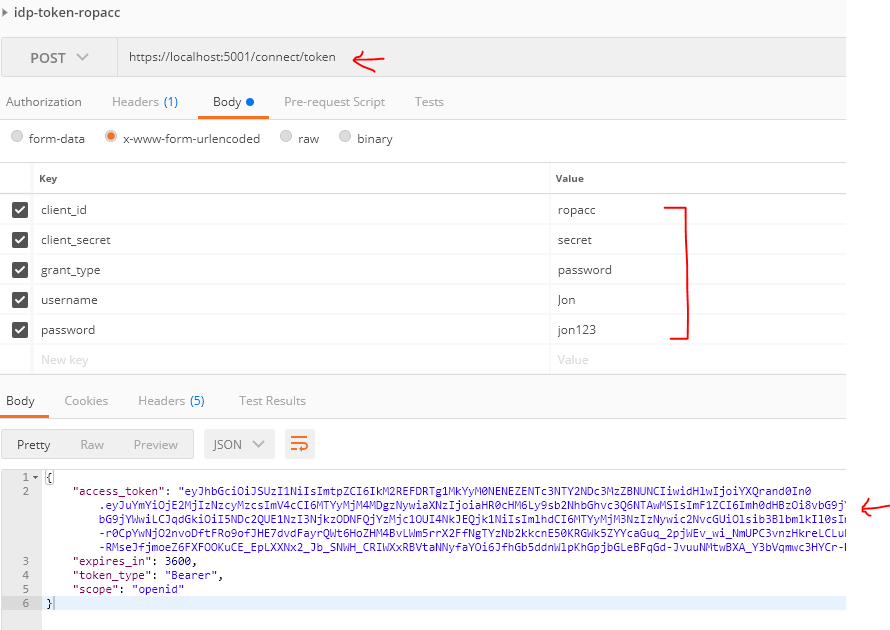This screenshot has width=890, height=630.
Task: Toggle the client_secret row checkbox
Action: click(20, 240)
